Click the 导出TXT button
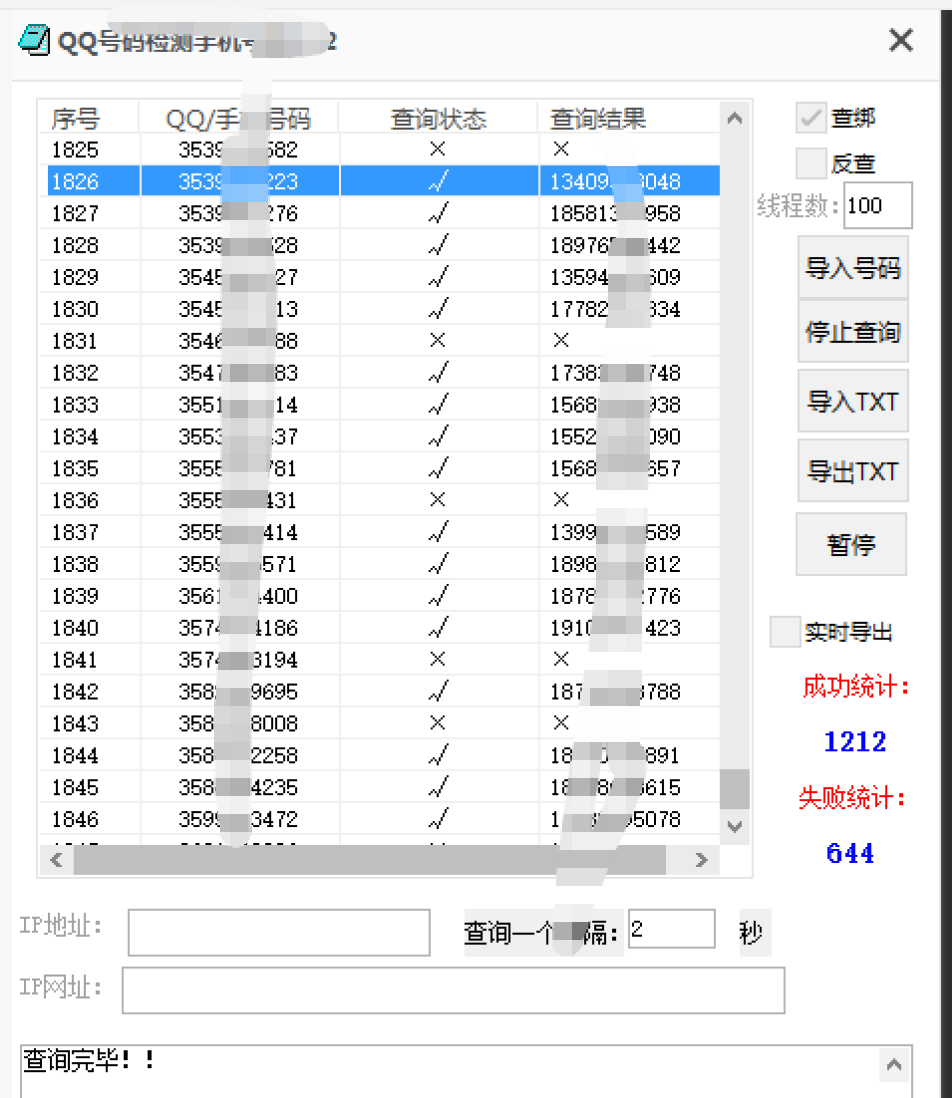Screen dimensions: 952x1098 tap(853, 471)
